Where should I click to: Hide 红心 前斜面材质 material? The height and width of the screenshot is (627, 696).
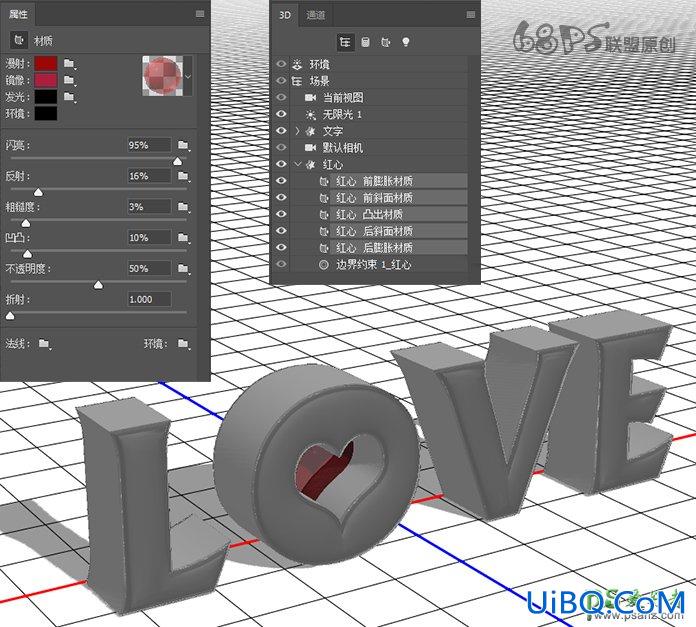pyautogui.click(x=281, y=197)
